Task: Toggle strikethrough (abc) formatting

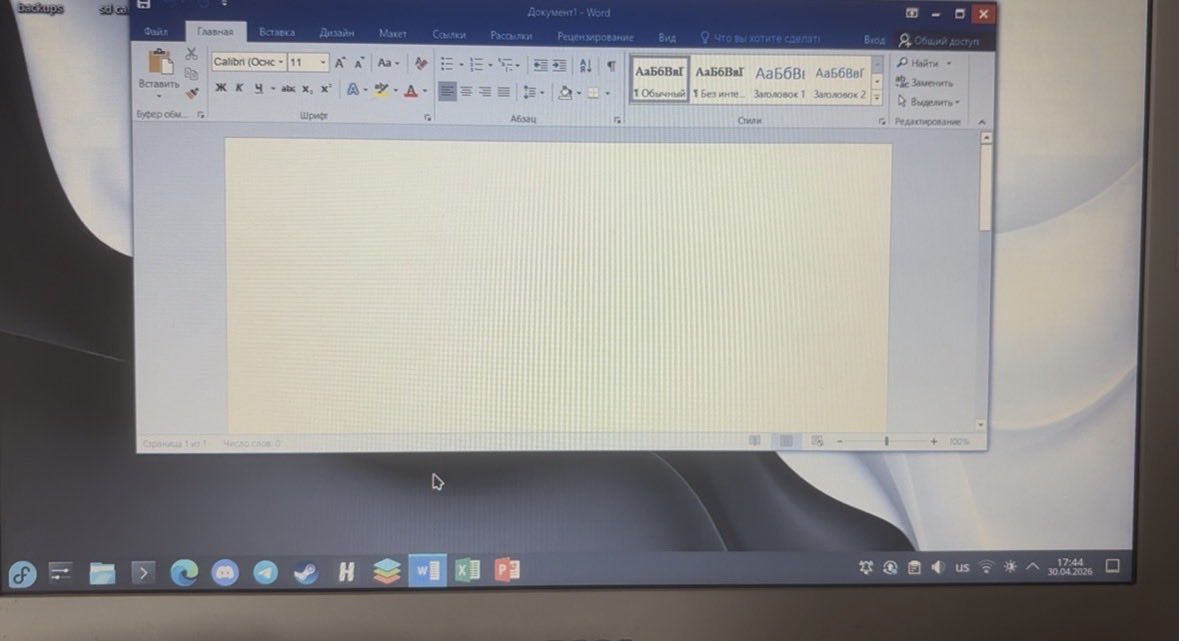Action: [x=287, y=89]
